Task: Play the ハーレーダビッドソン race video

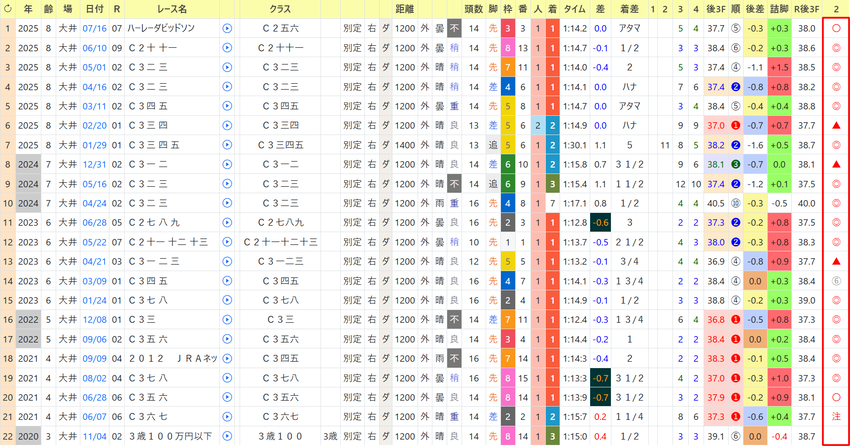Action: click(227, 28)
